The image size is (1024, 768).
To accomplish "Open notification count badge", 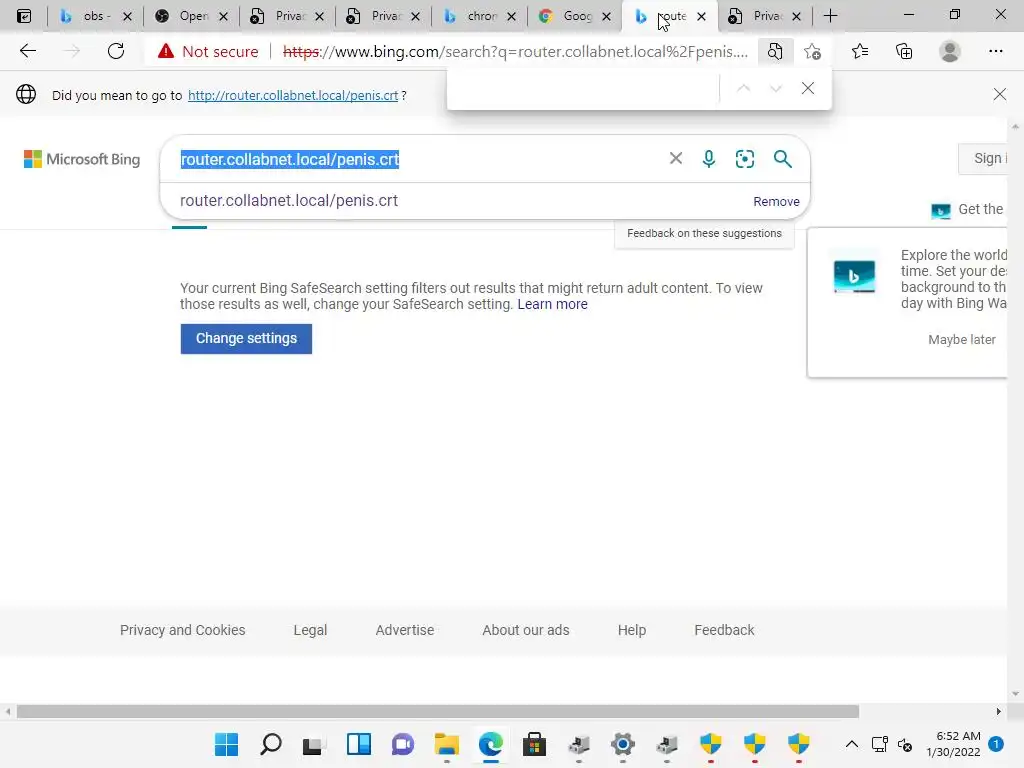I will [995, 744].
